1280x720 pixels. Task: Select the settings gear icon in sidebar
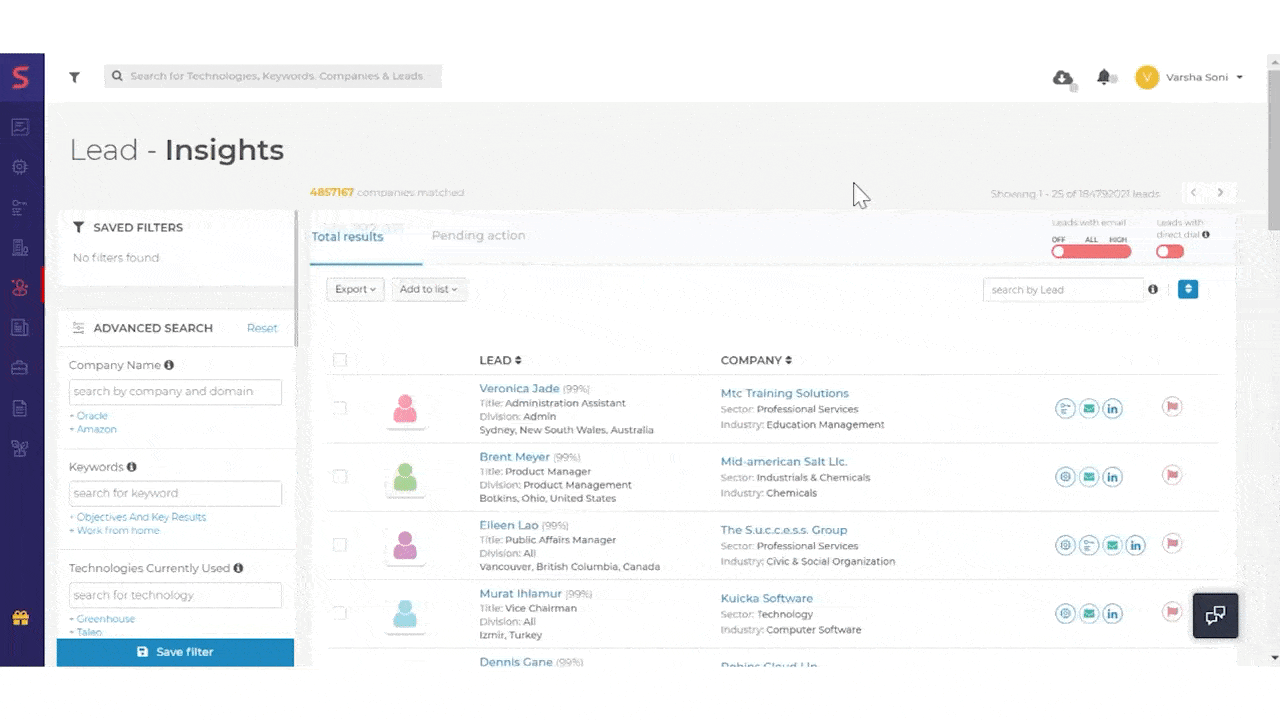[x=22, y=167]
